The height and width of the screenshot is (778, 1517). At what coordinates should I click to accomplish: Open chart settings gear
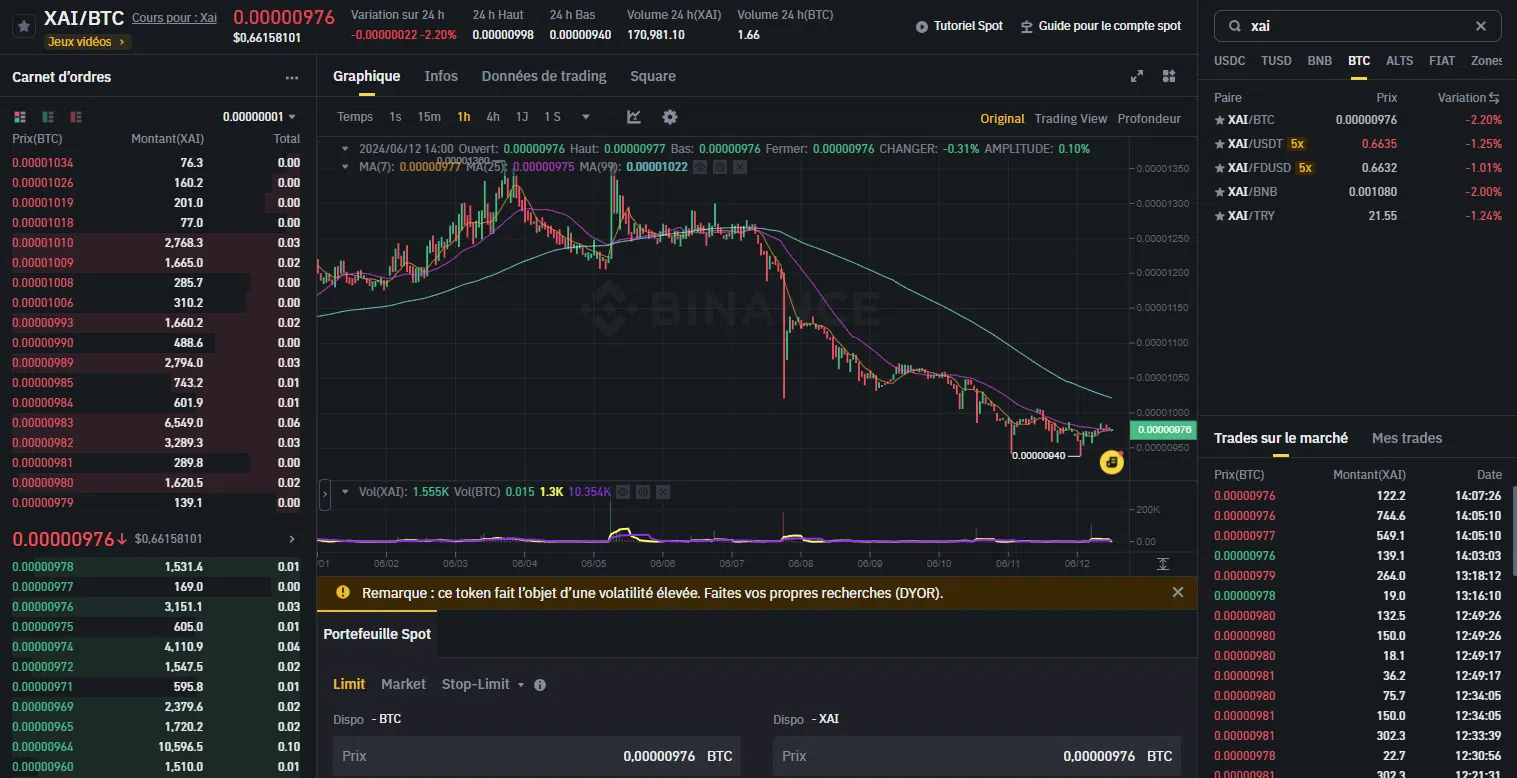670,117
